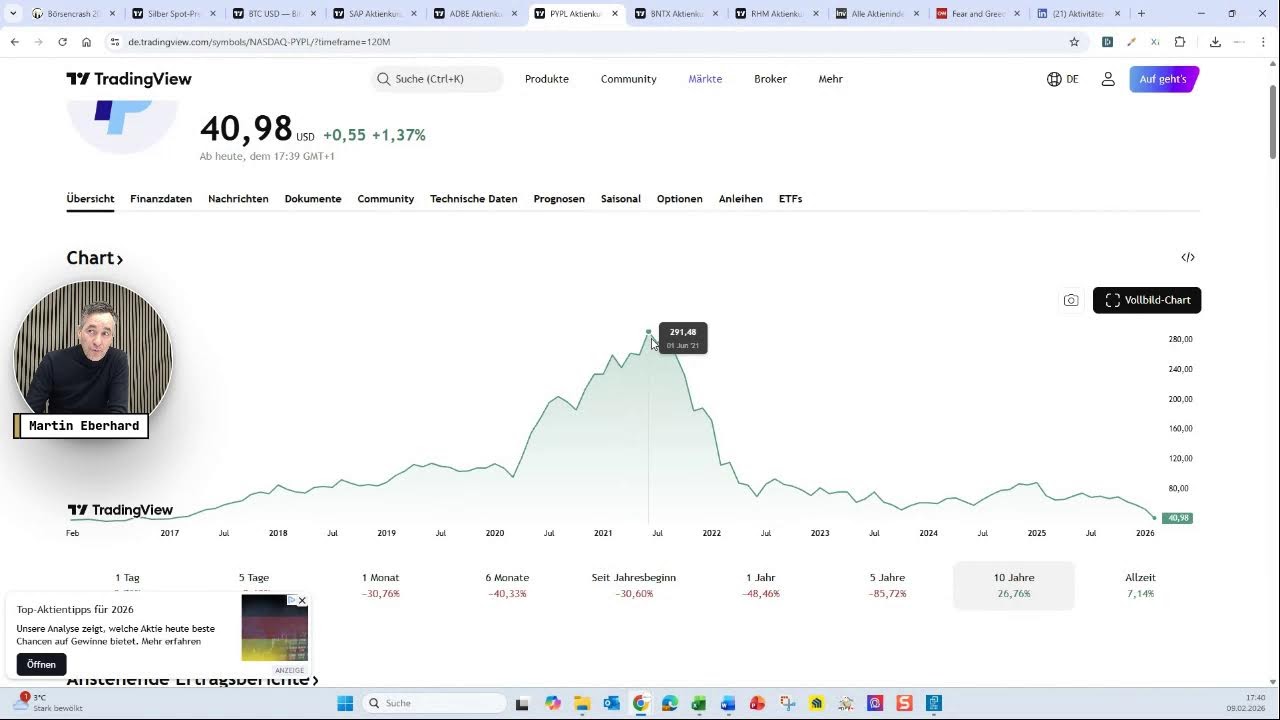Image resolution: width=1280 pixels, height=720 pixels.
Task: Select the 1 Jahr timeframe
Action: pyautogui.click(x=760, y=585)
